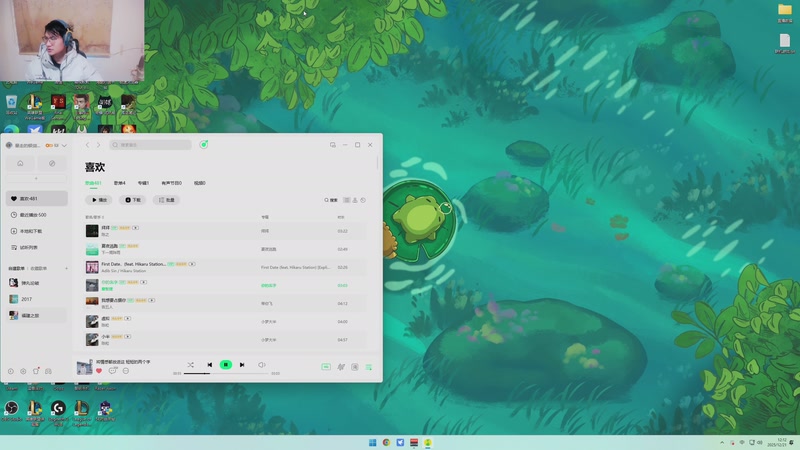Switch to the 歌曲 481 tab
The height and width of the screenshot is (450, 800).
[x=93, y=183]
